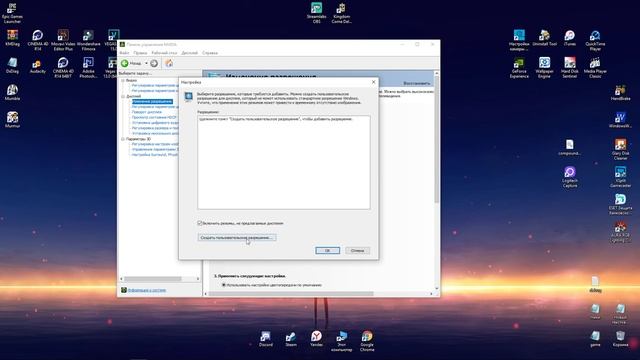
Task: Select the Поворот дисплея tree item
Action: point(147,112)
